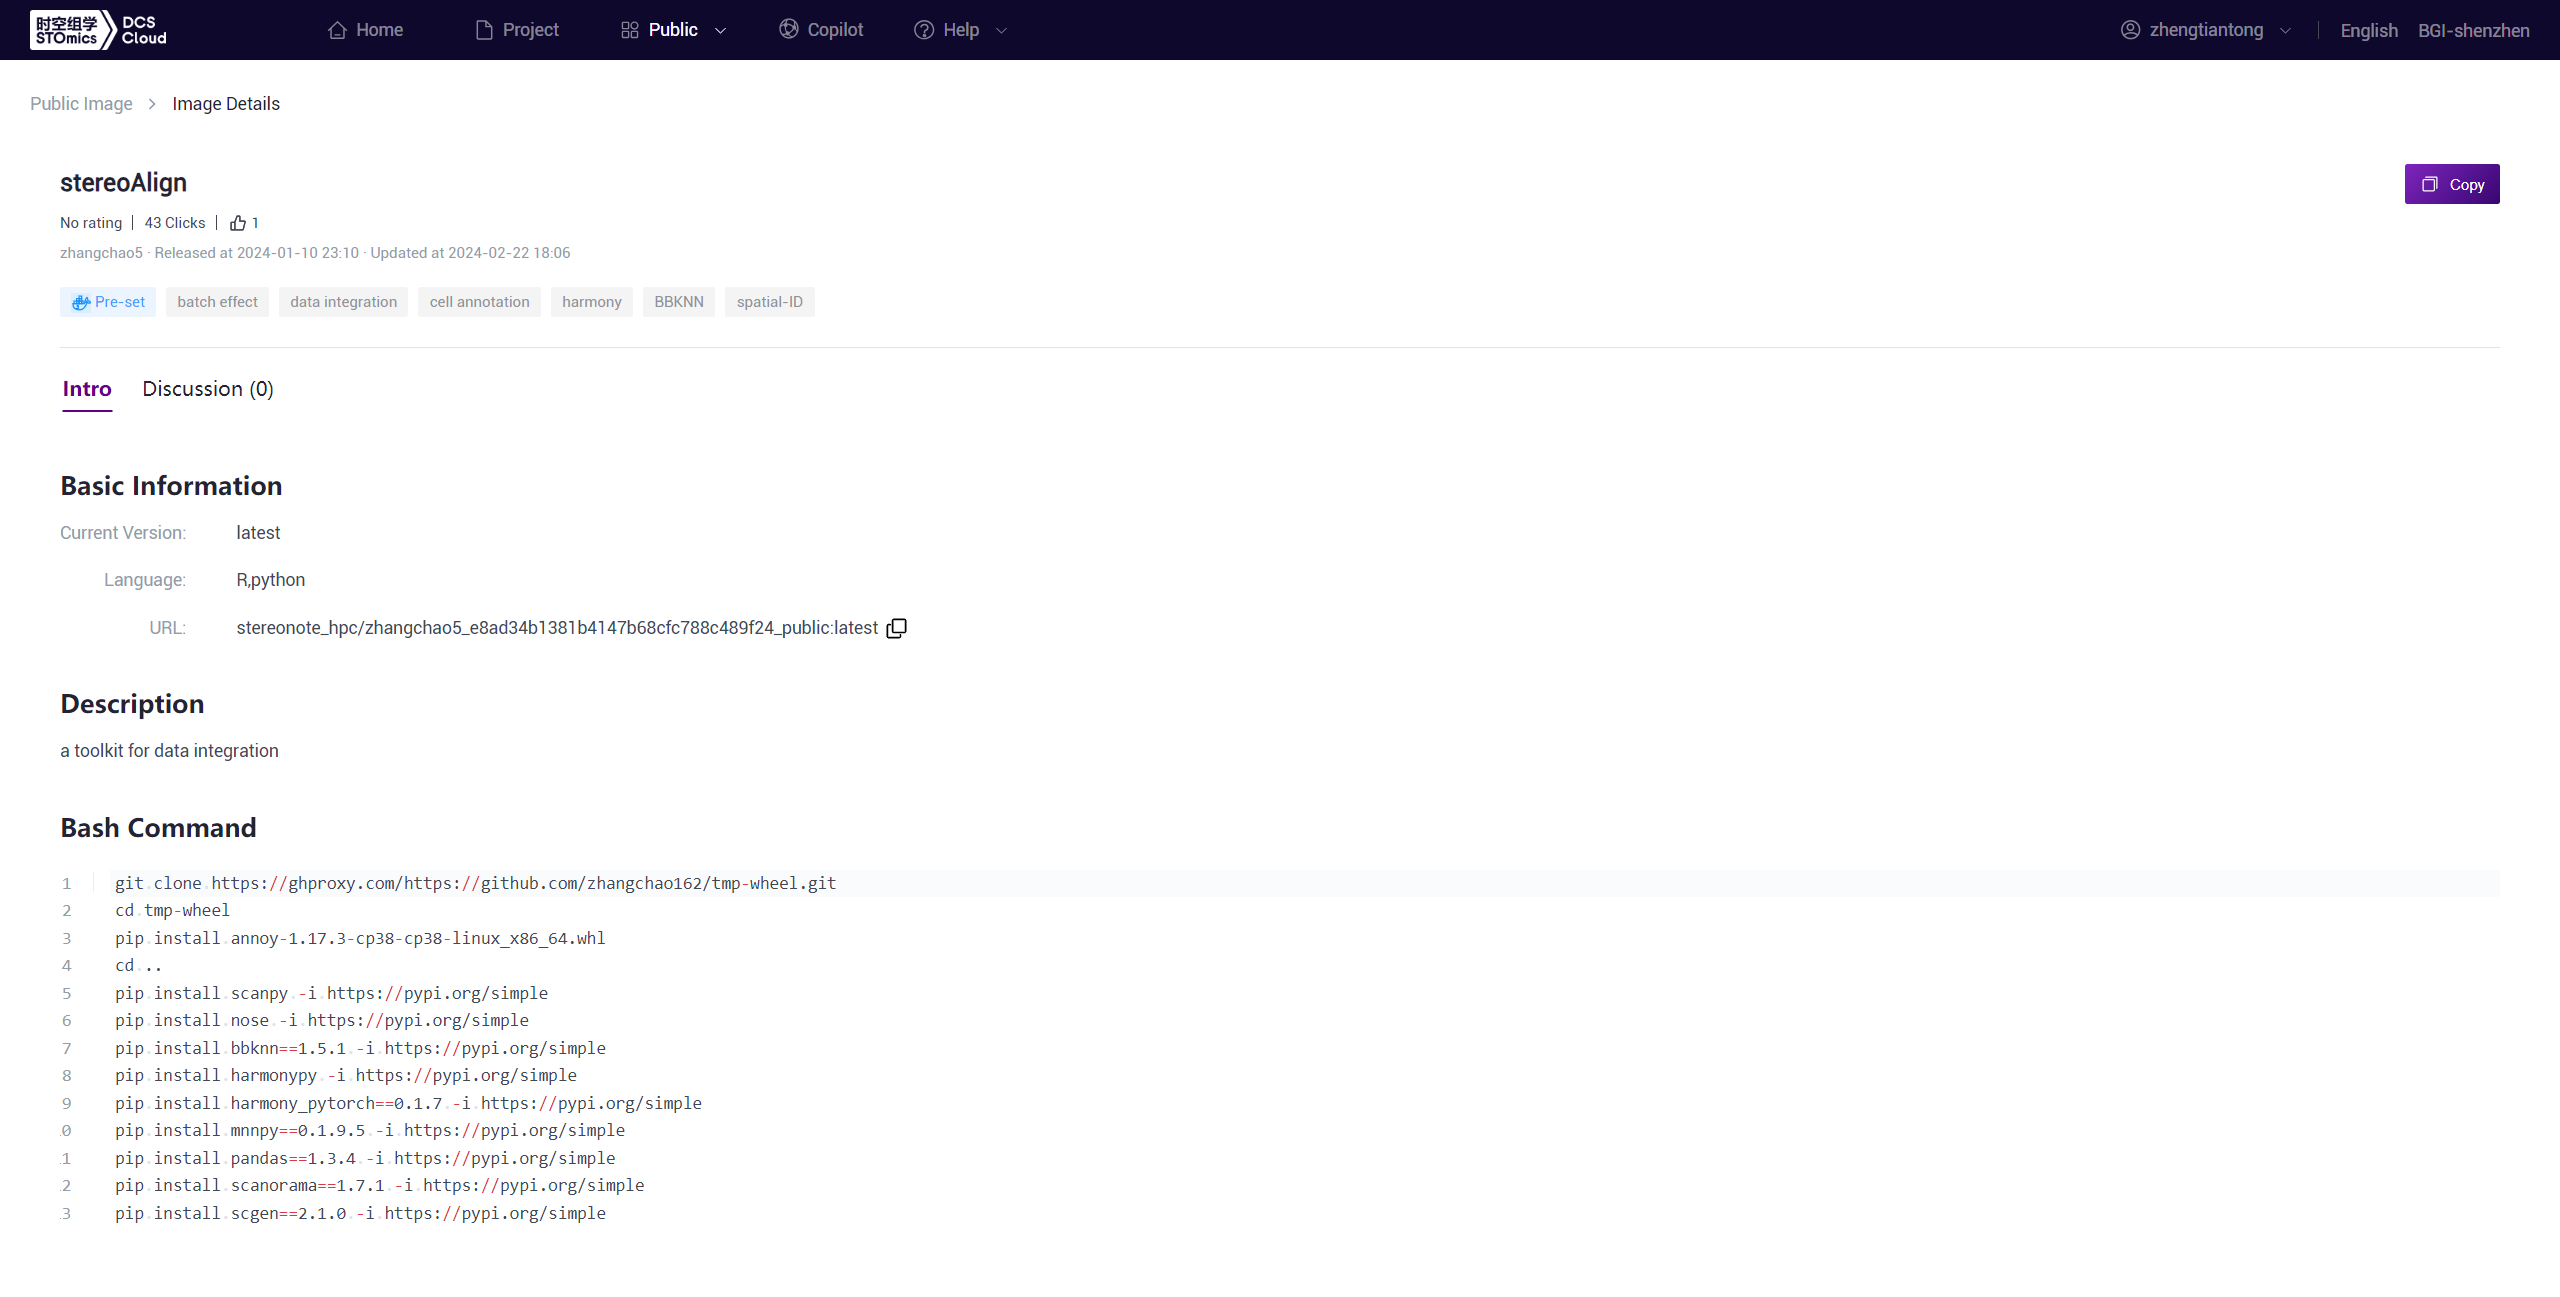Click the thumbs-up like icon
Screen dimensions: 2560x1297
(237, 223)
